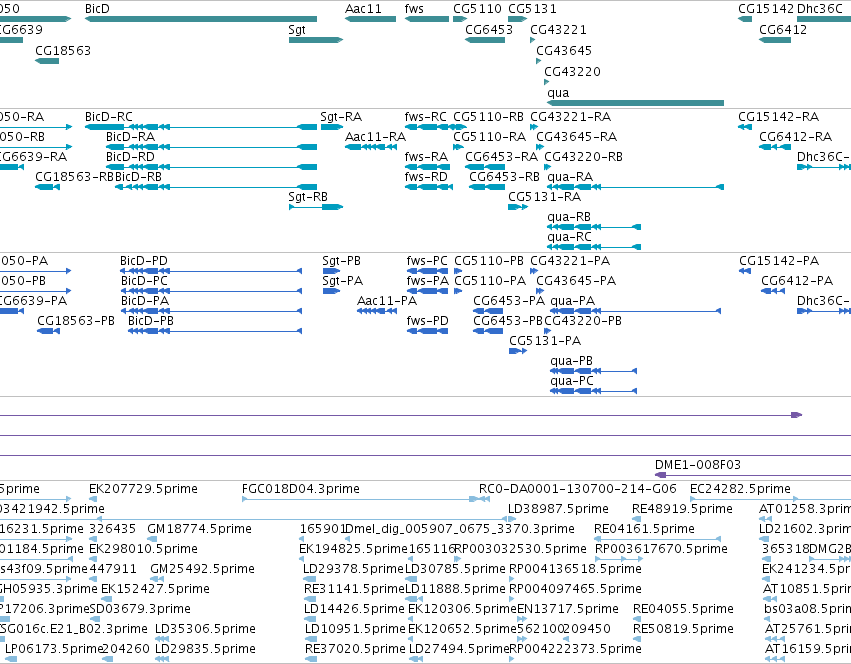This screenshot has width=851, height=664.
Task: Select the CG6412-RA transcript label
Action: coord(796,137)
